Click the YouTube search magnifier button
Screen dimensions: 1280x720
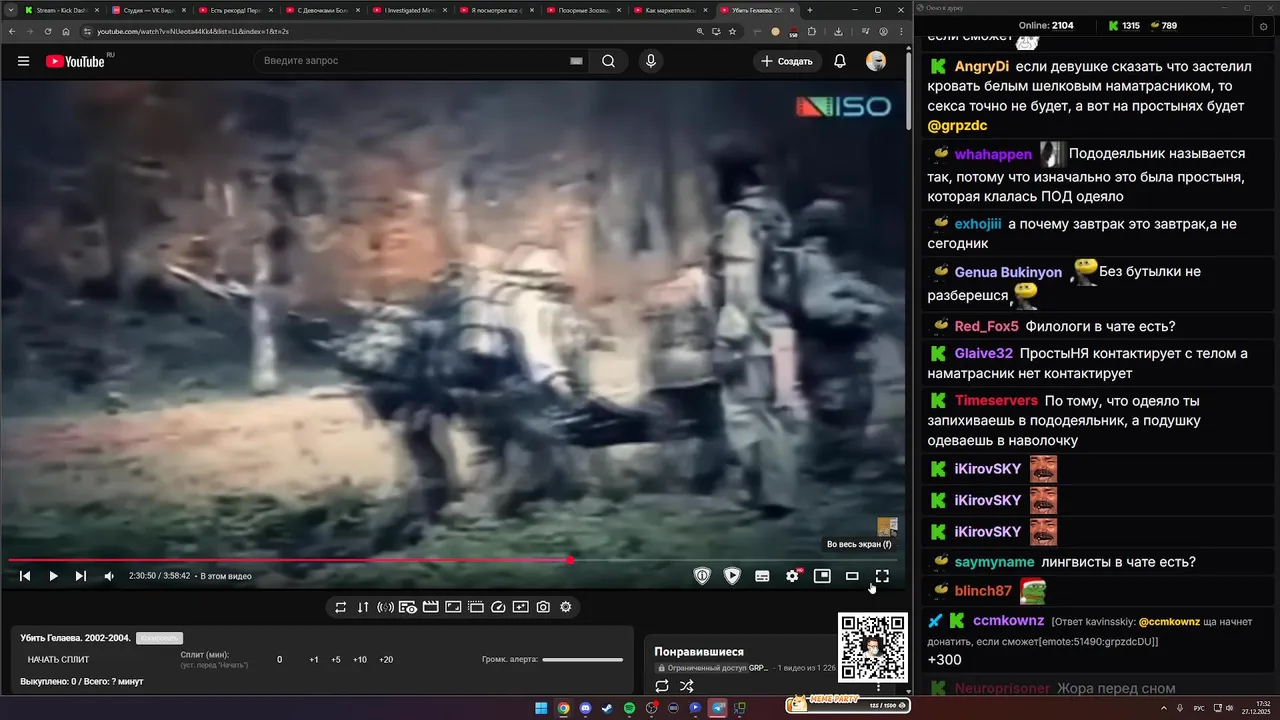click(x=608, y=61)
